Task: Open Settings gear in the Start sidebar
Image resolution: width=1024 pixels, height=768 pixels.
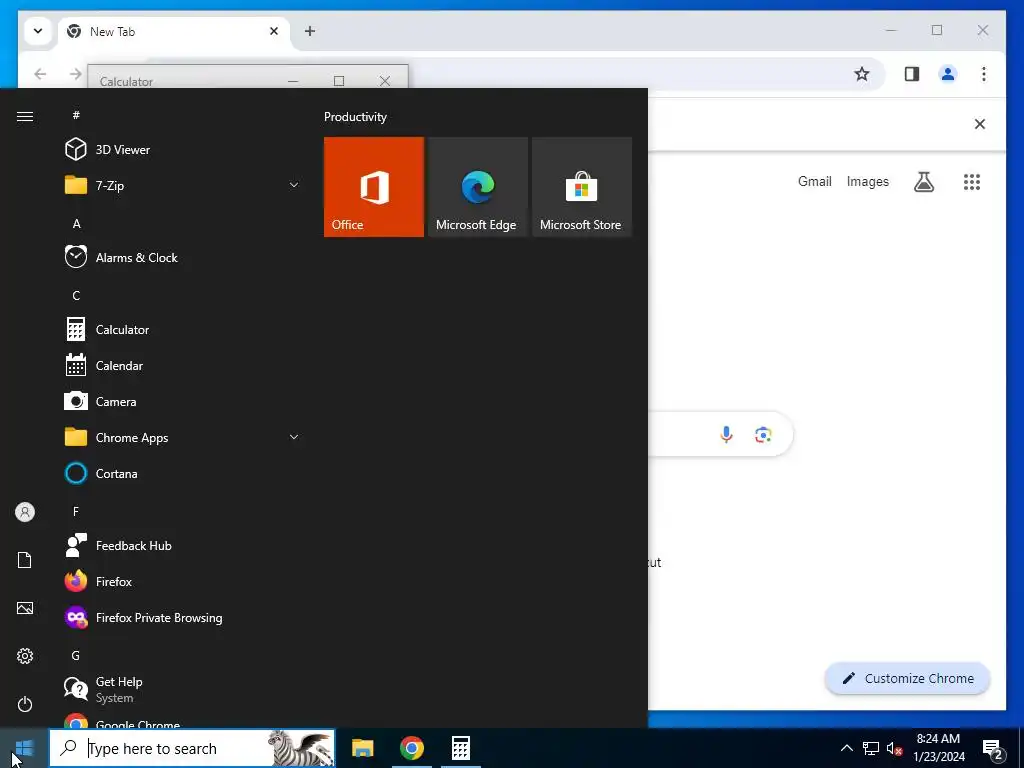Action: point(25,656)
